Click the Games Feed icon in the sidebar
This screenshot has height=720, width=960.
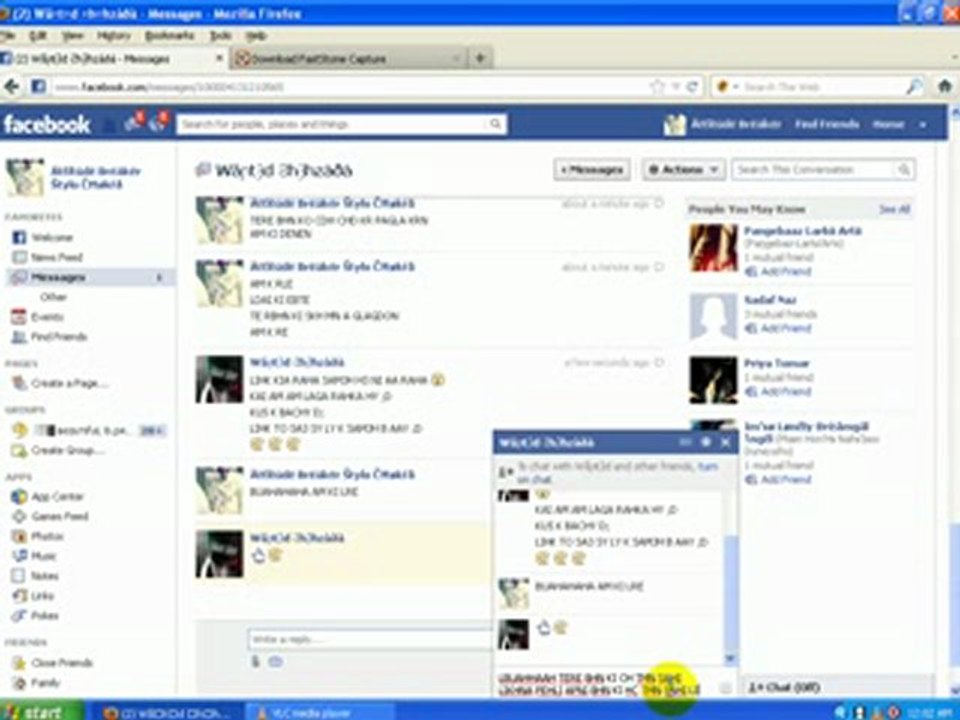(19, 516)
